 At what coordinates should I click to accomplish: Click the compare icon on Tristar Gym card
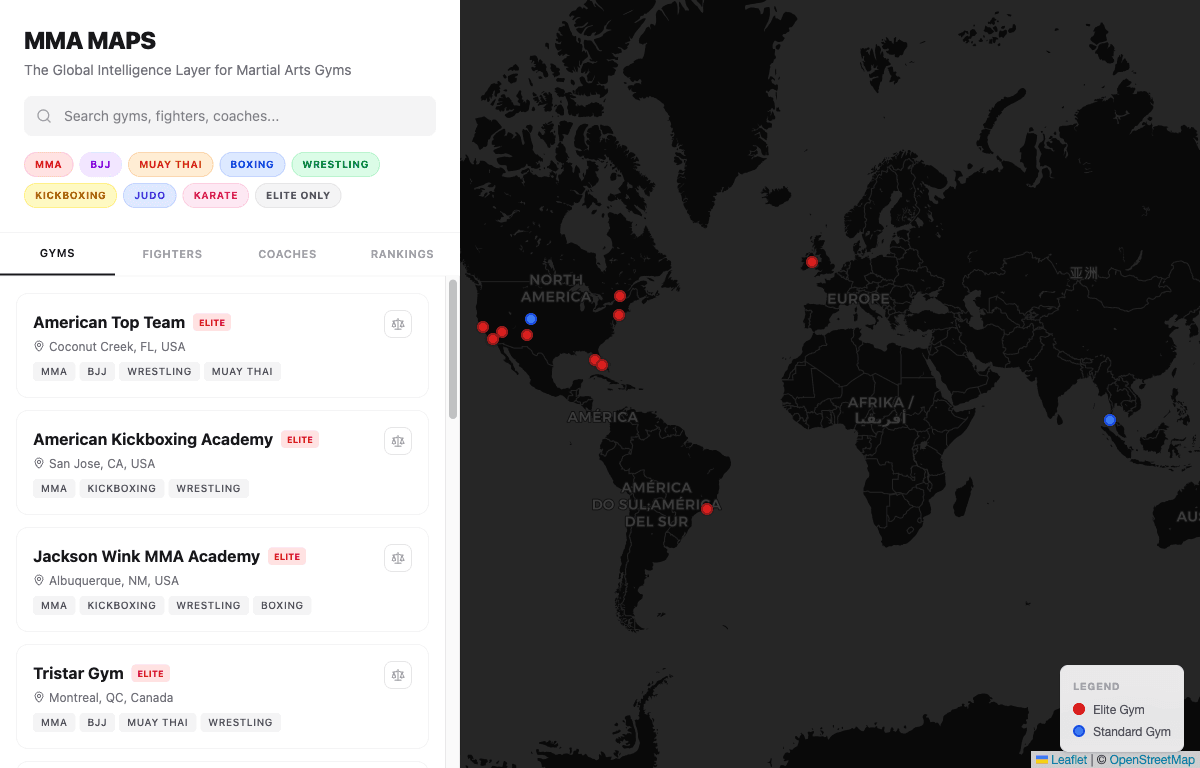[x=398, y=675]
